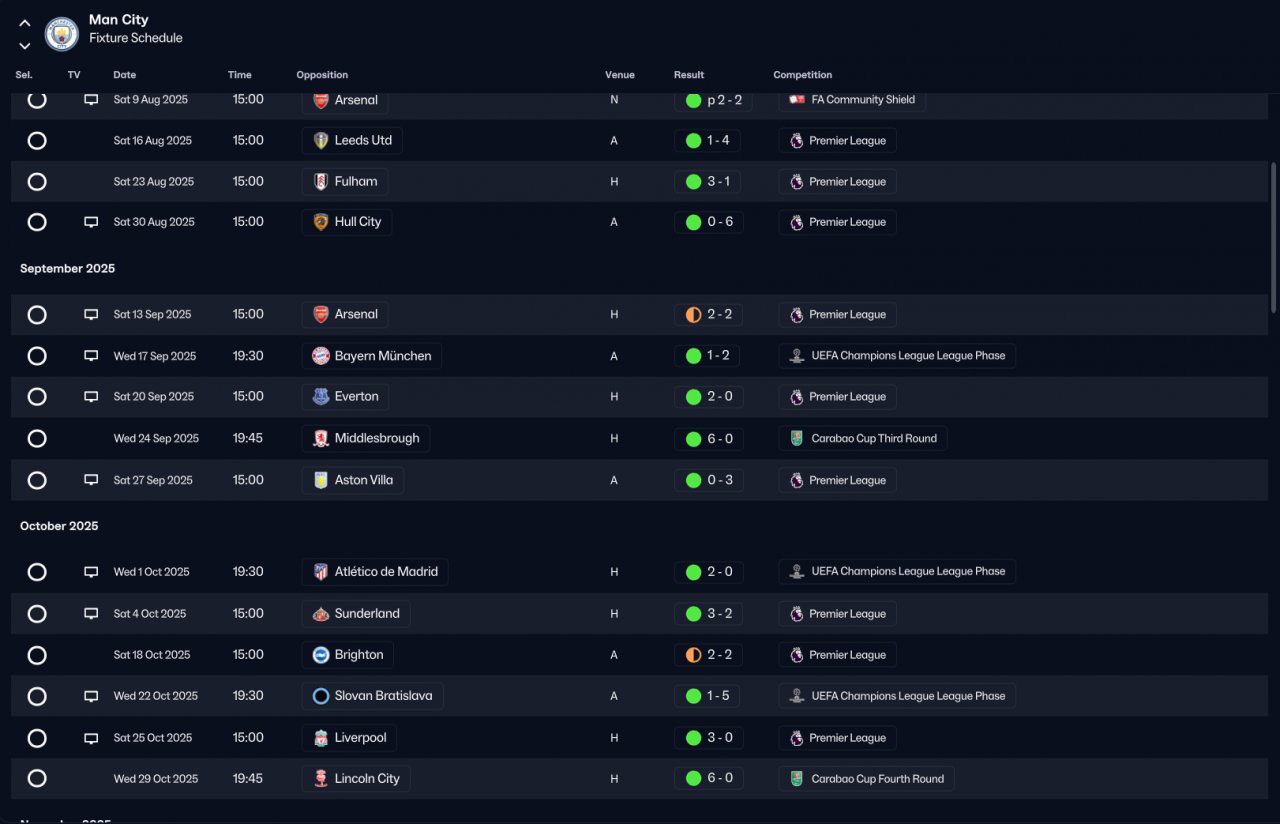
Task: Select the Slovan Bratislava fixture radio circle
Action: pos(37,696)
